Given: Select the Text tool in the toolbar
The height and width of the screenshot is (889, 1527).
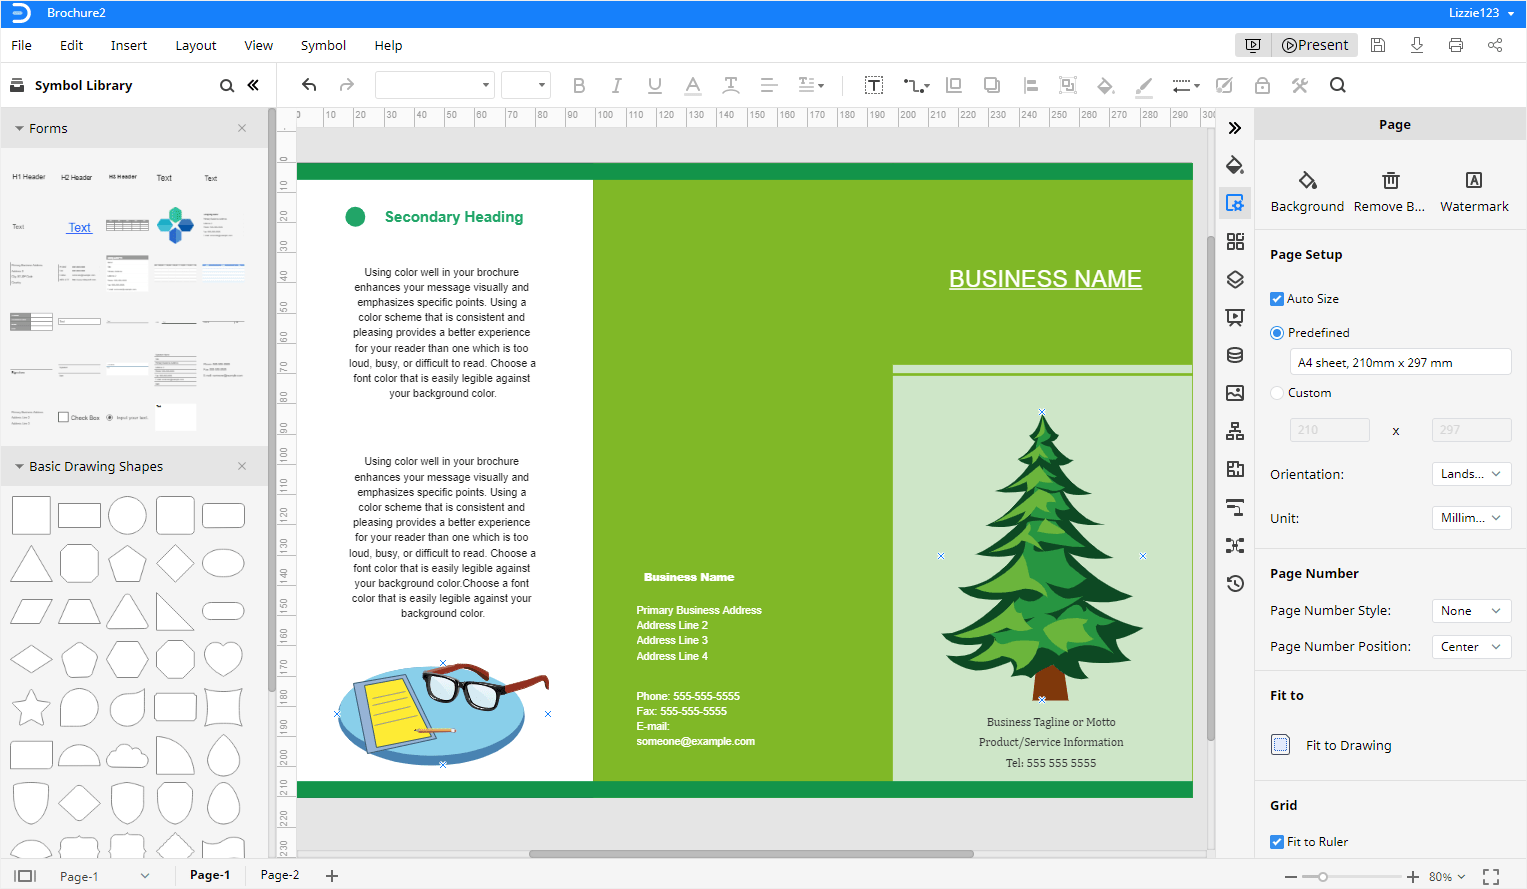Looking at the screenshot, I should click(x=874, y=85).
